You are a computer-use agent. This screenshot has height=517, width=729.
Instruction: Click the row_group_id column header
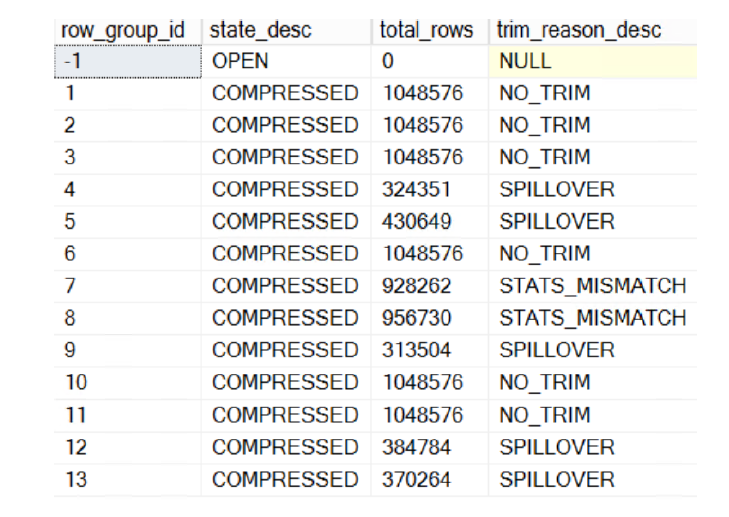click(x=128, y=31)
